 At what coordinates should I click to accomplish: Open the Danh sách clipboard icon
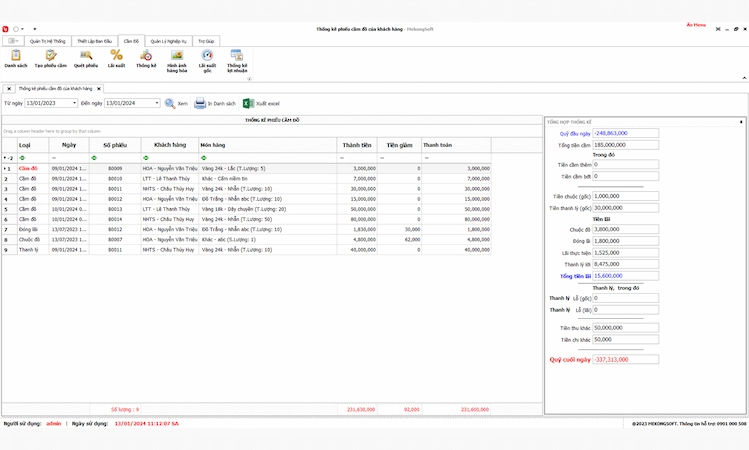click(x=16, y=55)
